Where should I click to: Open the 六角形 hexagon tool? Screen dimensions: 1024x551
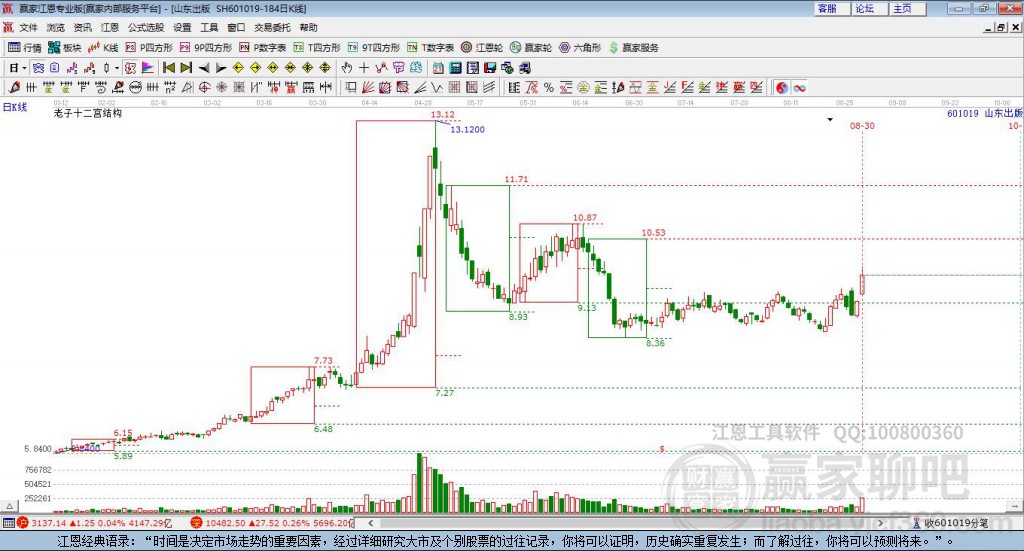point(580,47)
